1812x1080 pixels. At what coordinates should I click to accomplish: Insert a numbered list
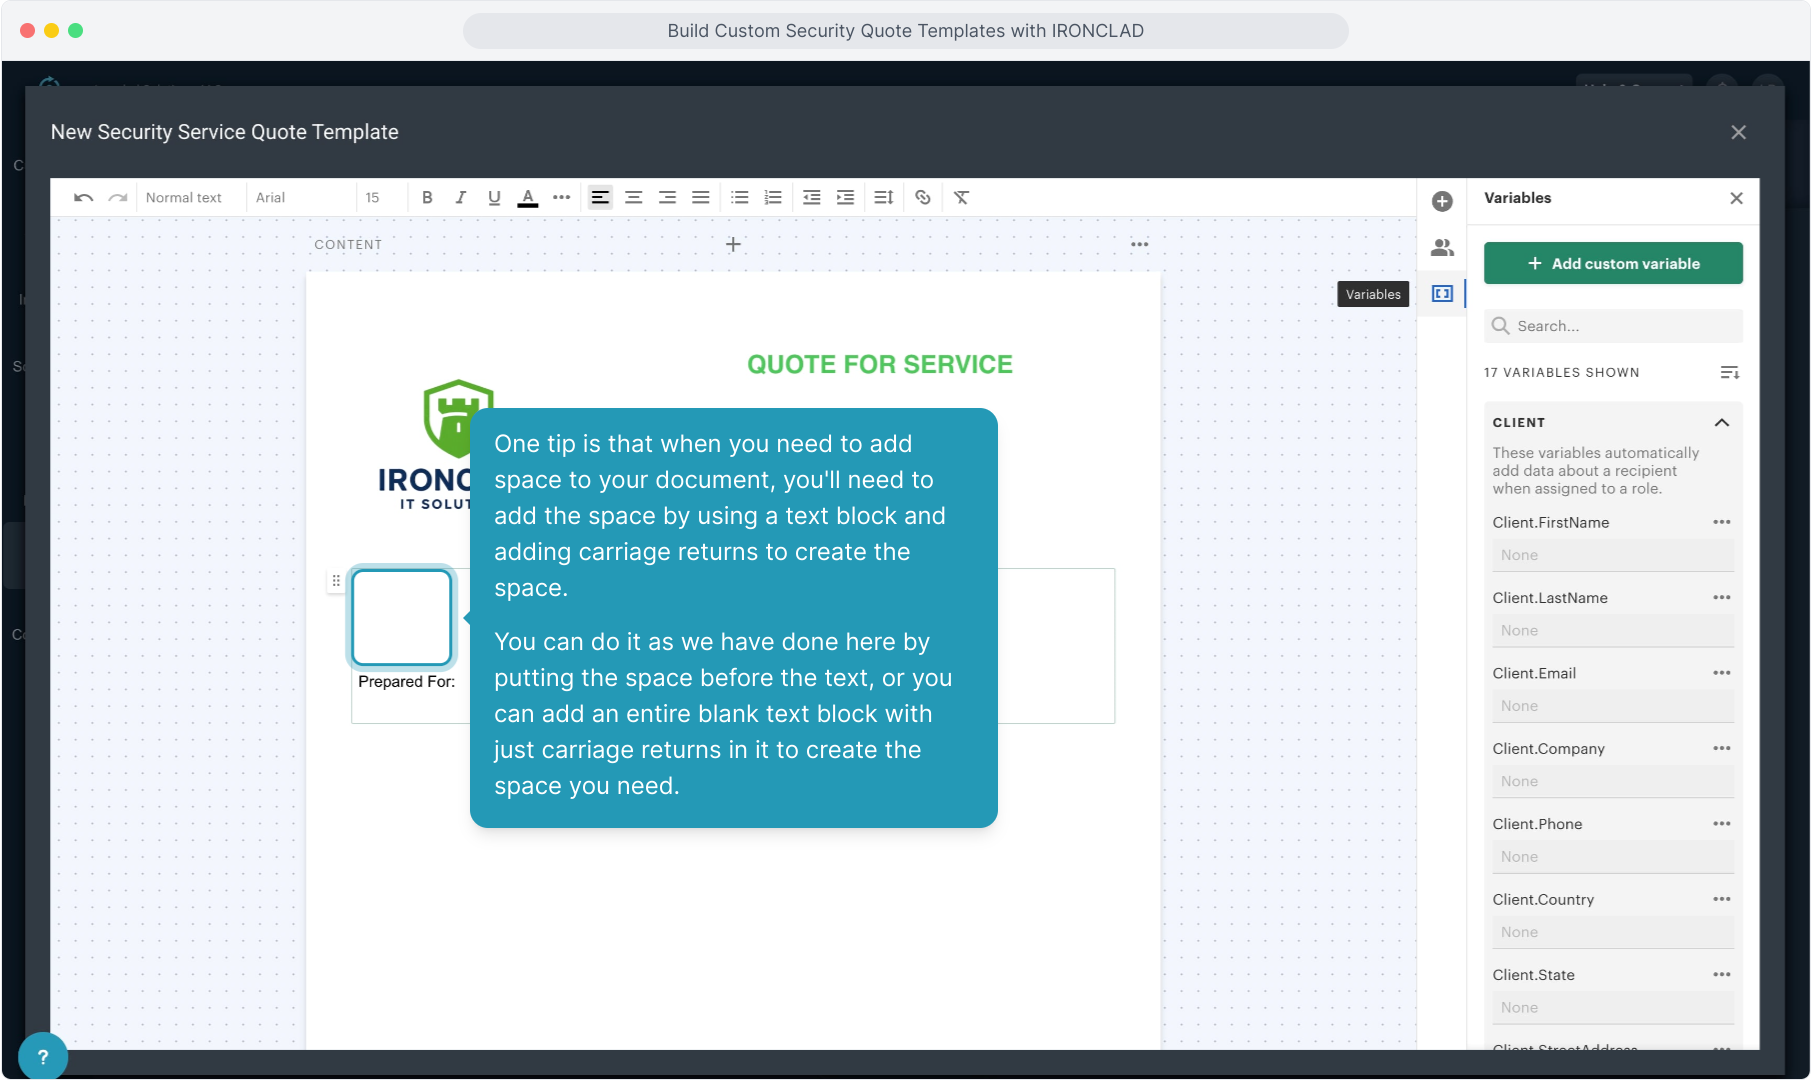click(x=773, y=198)
